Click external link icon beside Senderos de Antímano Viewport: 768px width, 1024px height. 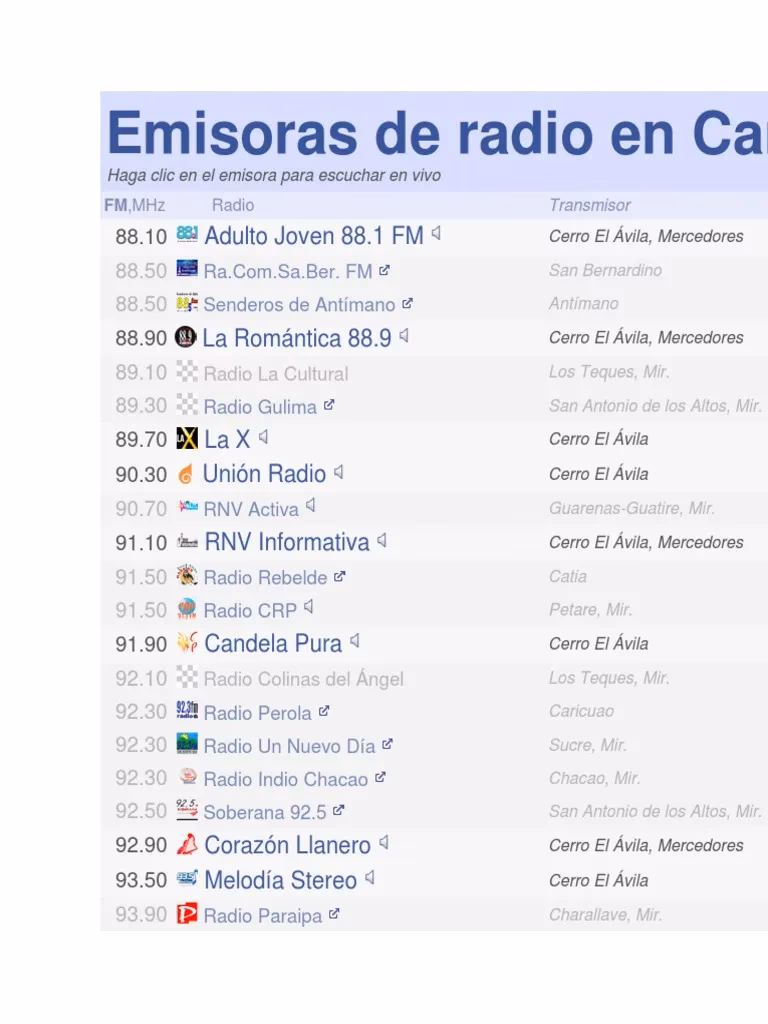408,303
